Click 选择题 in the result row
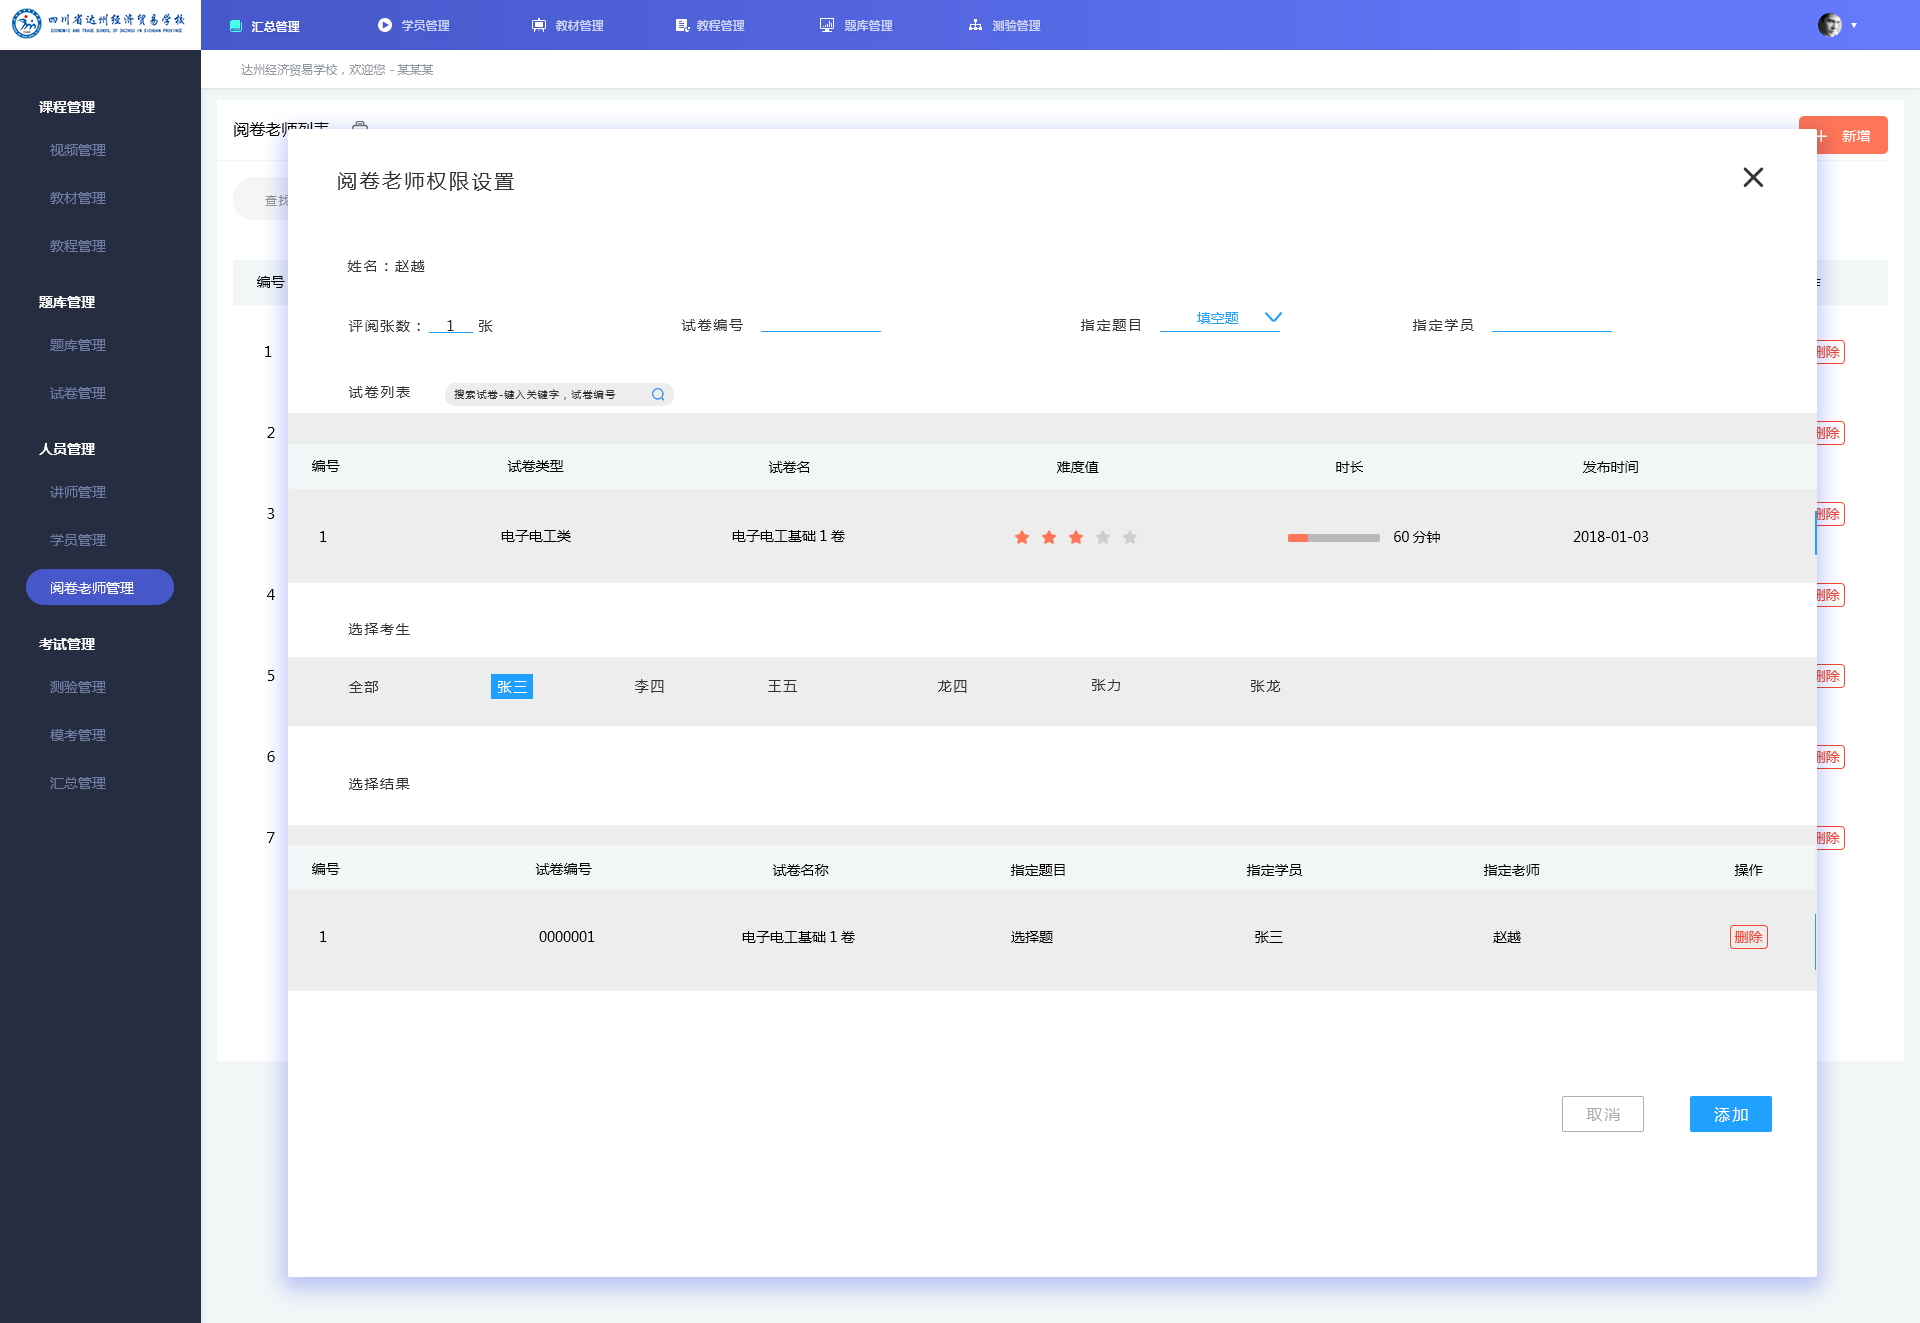This screenshot has width=1920, height=1323. click(x=1031, y=937)
